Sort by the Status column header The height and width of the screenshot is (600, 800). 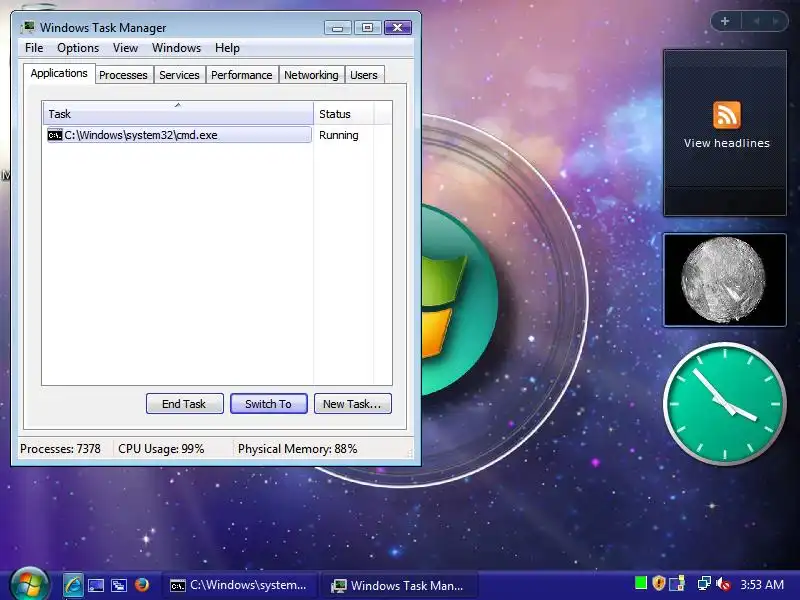pyautogui.click(x=344, y=113)
